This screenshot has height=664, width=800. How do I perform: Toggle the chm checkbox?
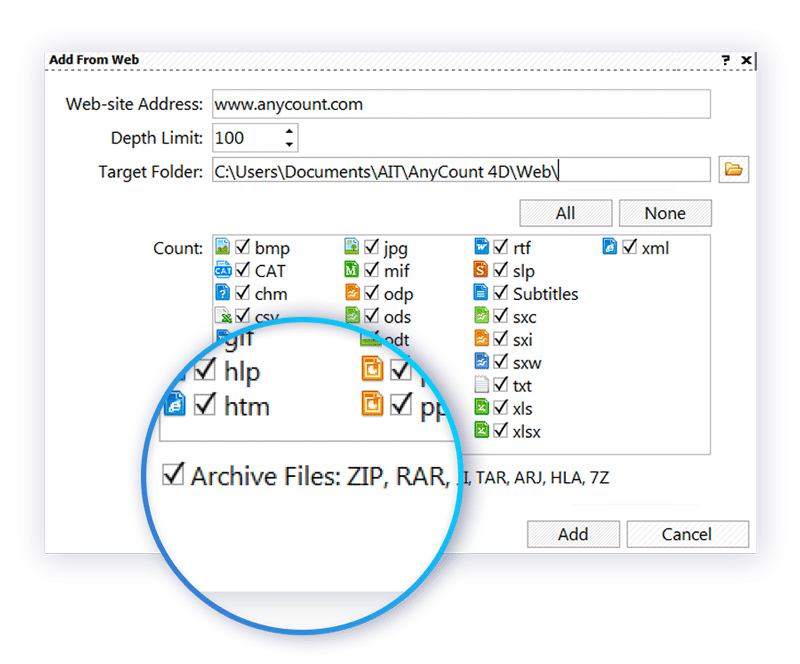click(243, 292)
